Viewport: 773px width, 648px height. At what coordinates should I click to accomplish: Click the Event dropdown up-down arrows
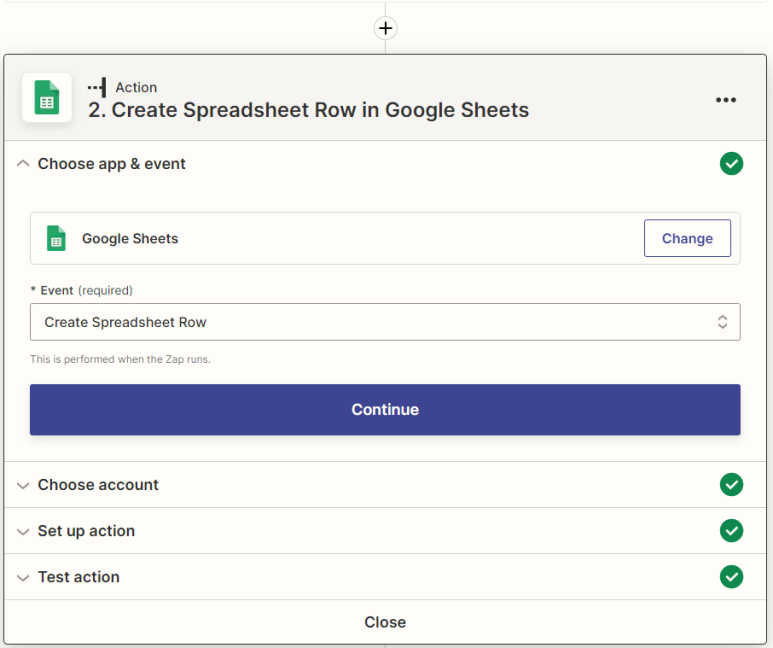[722, 322]
